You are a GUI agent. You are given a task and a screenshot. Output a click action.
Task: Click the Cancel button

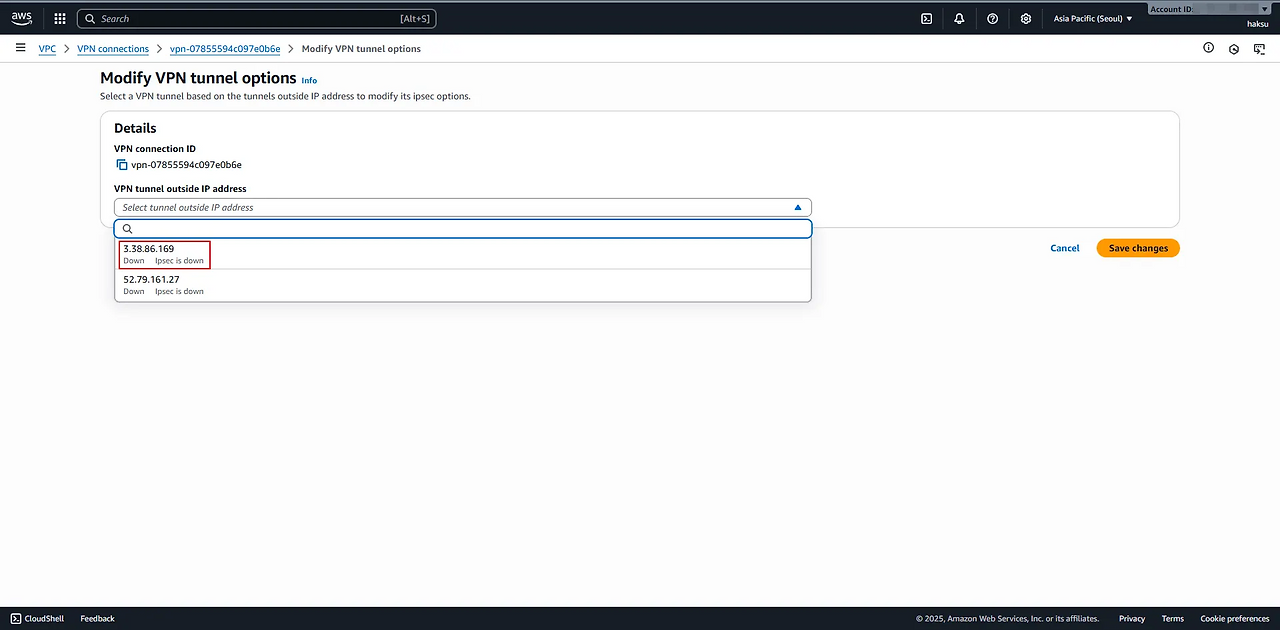[x=1064, y=248]
